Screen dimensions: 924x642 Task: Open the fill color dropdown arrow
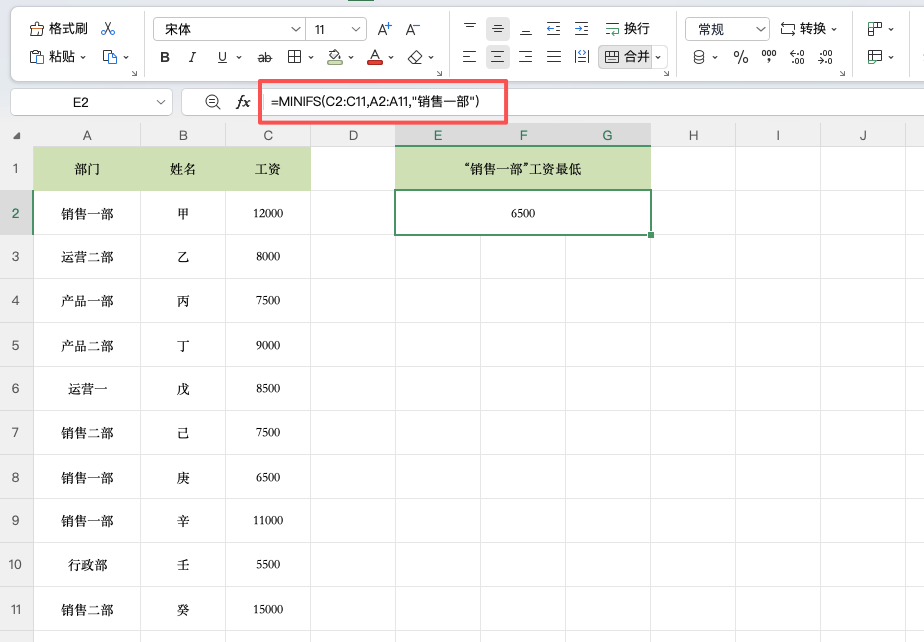(x=351, y=57)
